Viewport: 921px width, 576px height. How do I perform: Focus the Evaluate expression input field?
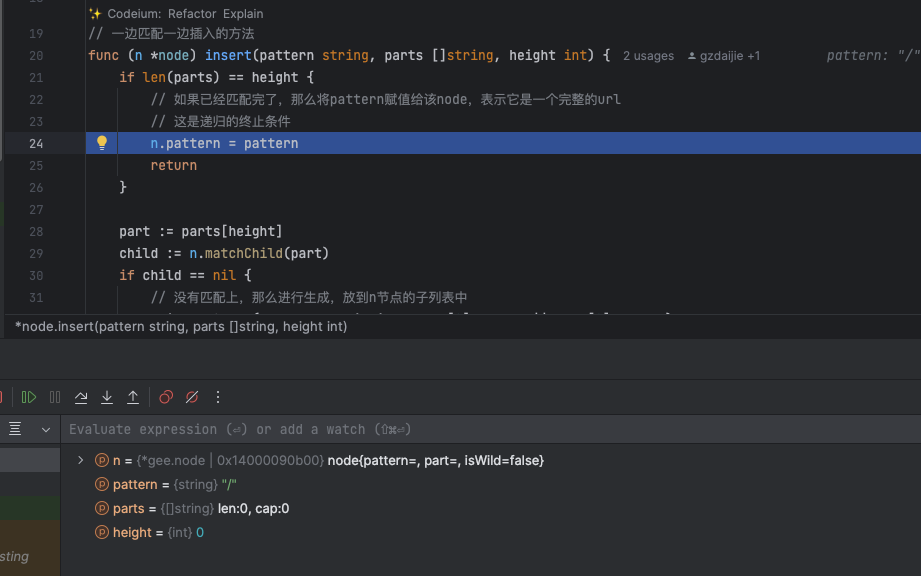coord(400,429)
